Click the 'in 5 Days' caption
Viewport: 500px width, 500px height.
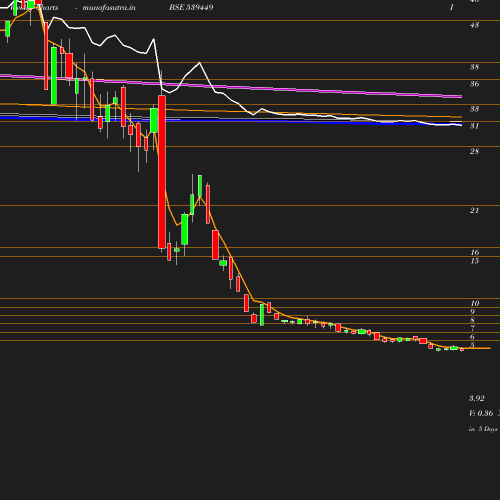(483, 429)
